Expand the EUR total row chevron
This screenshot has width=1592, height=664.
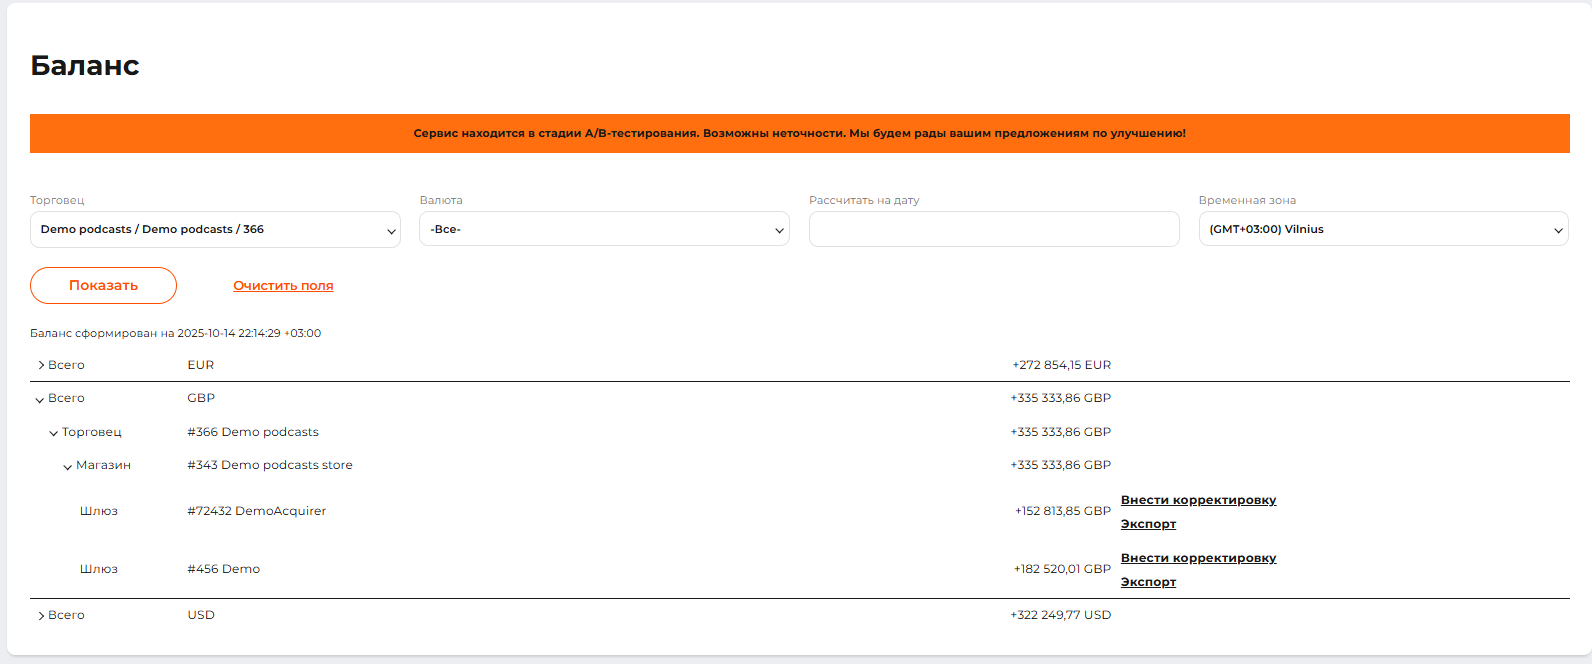pyautogui.click(x=40, y=366)
